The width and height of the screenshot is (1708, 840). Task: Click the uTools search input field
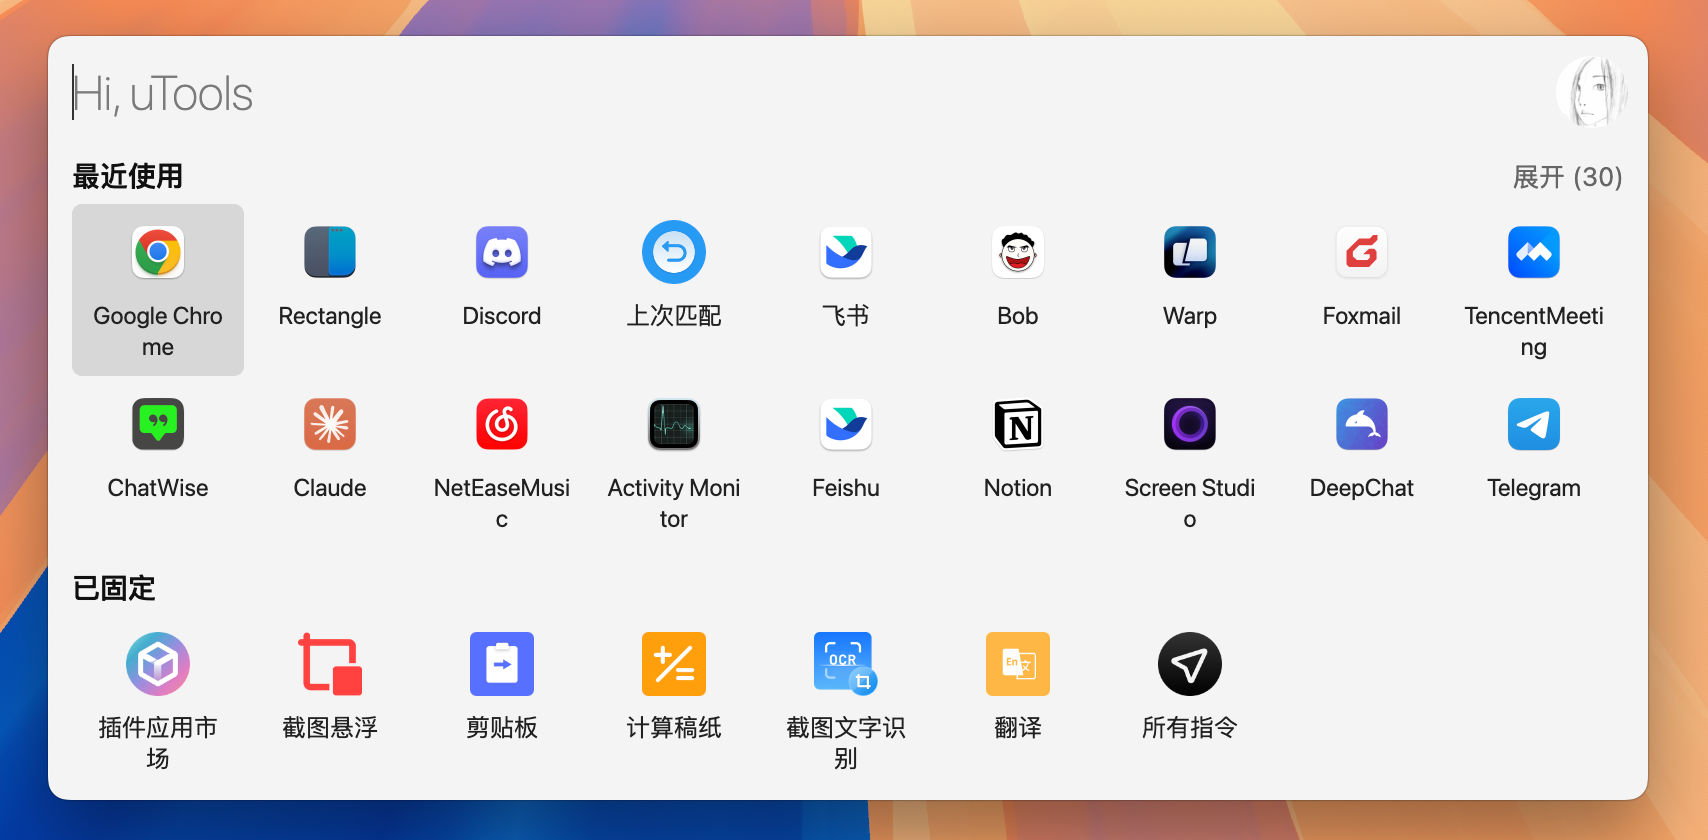(x=700, y=94)
